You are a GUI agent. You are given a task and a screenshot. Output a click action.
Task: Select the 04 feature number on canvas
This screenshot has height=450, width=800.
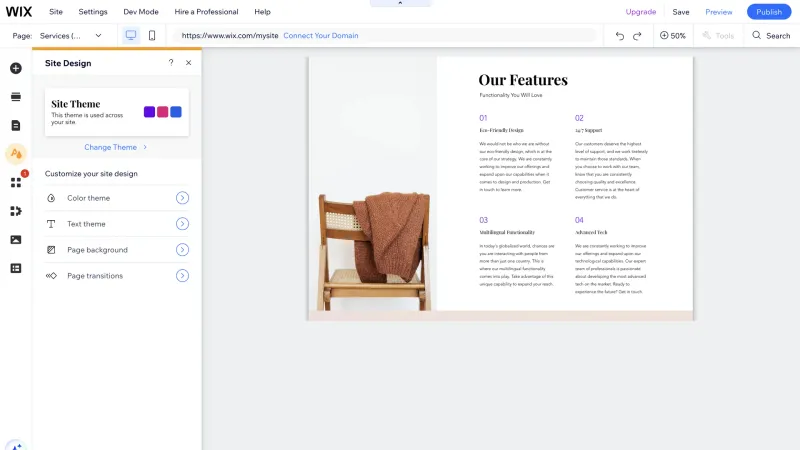point(579,220)
